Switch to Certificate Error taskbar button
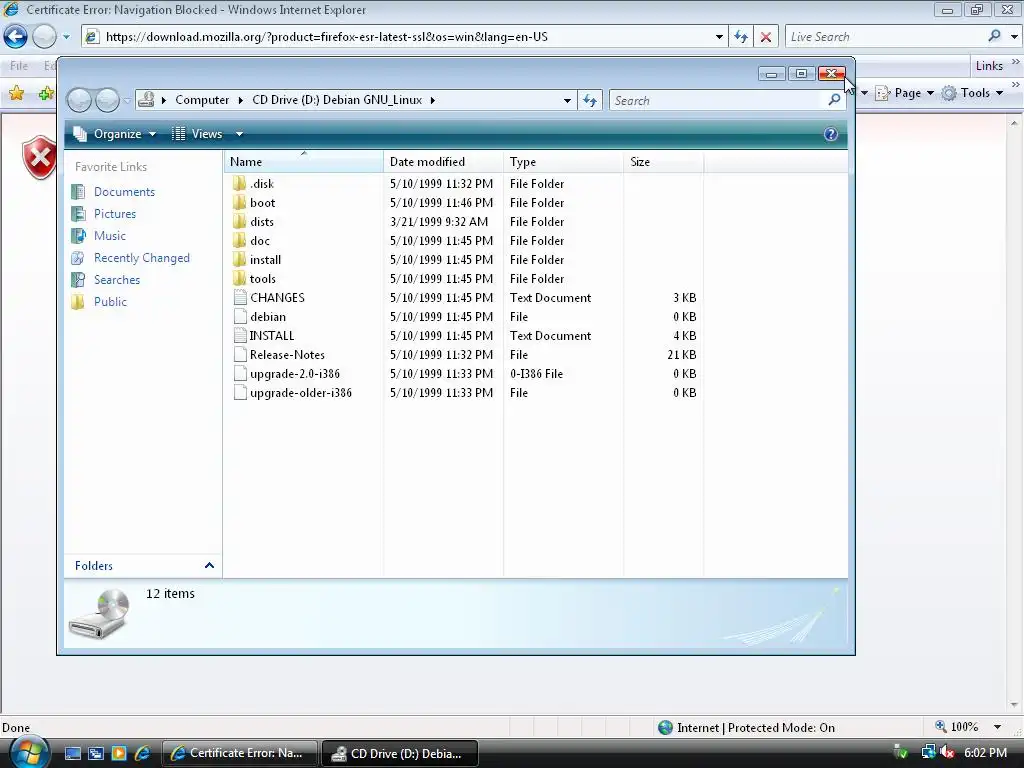 pos(239,753)
